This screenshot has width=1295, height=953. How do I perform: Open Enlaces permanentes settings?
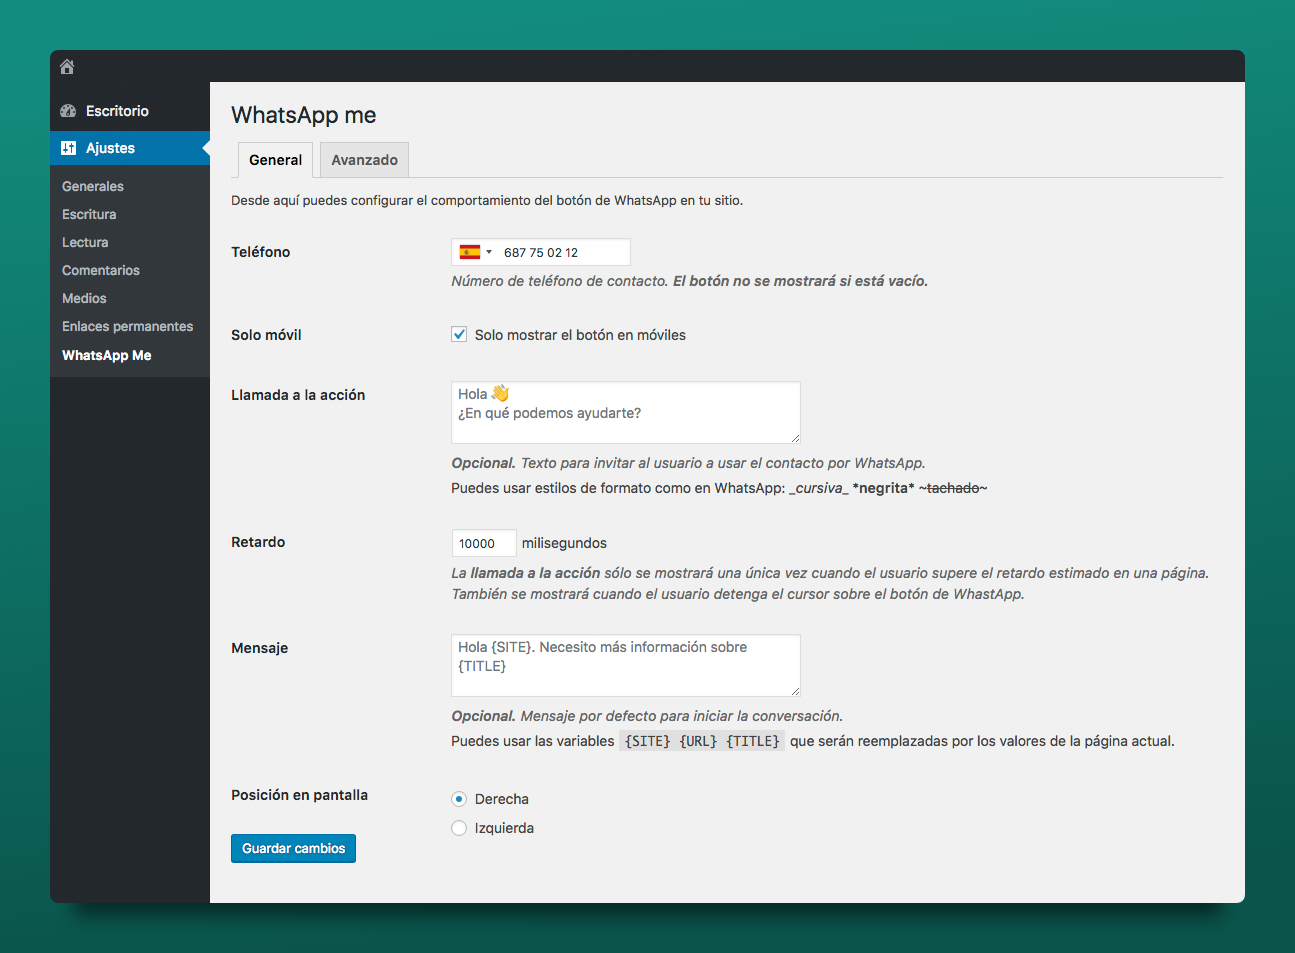(x=127, y=326)
